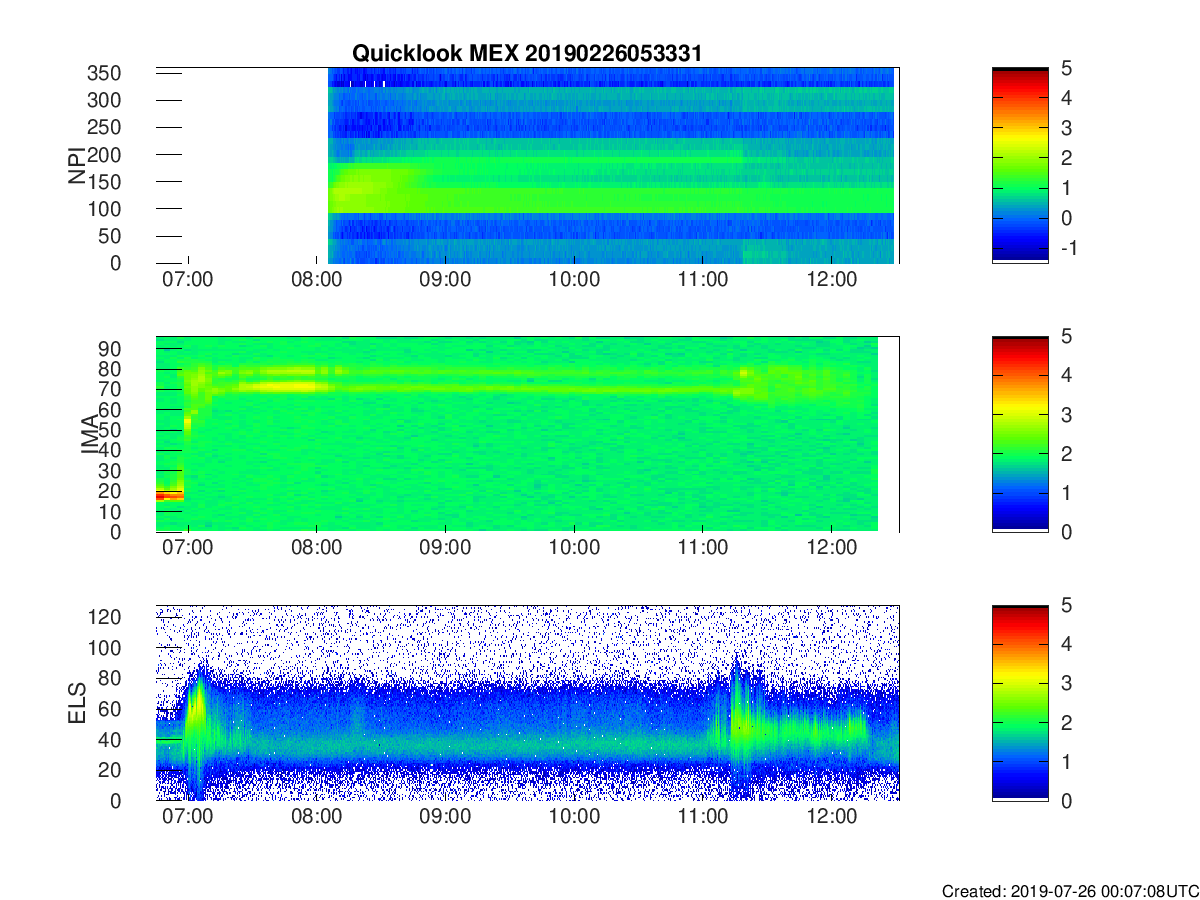Click the 10:00 label under IMA plot

pos(574,548)
